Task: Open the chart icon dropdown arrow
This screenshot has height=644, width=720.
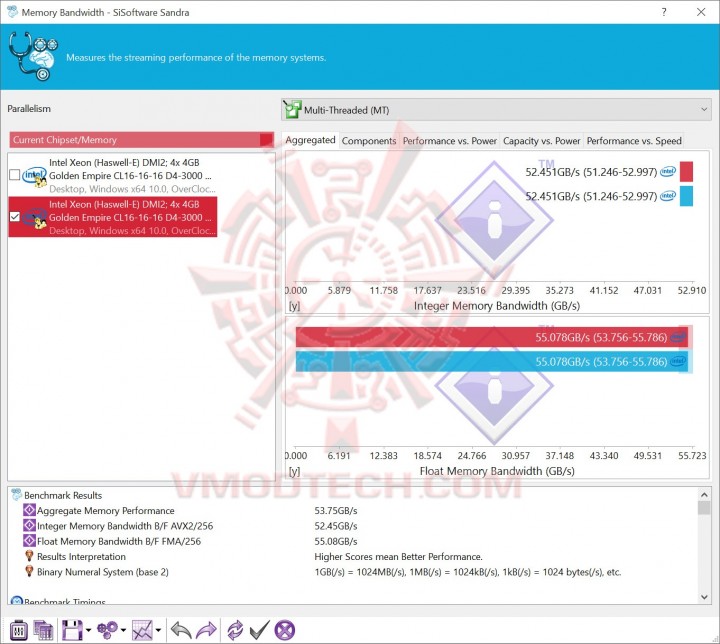Action: click(158, 630)
